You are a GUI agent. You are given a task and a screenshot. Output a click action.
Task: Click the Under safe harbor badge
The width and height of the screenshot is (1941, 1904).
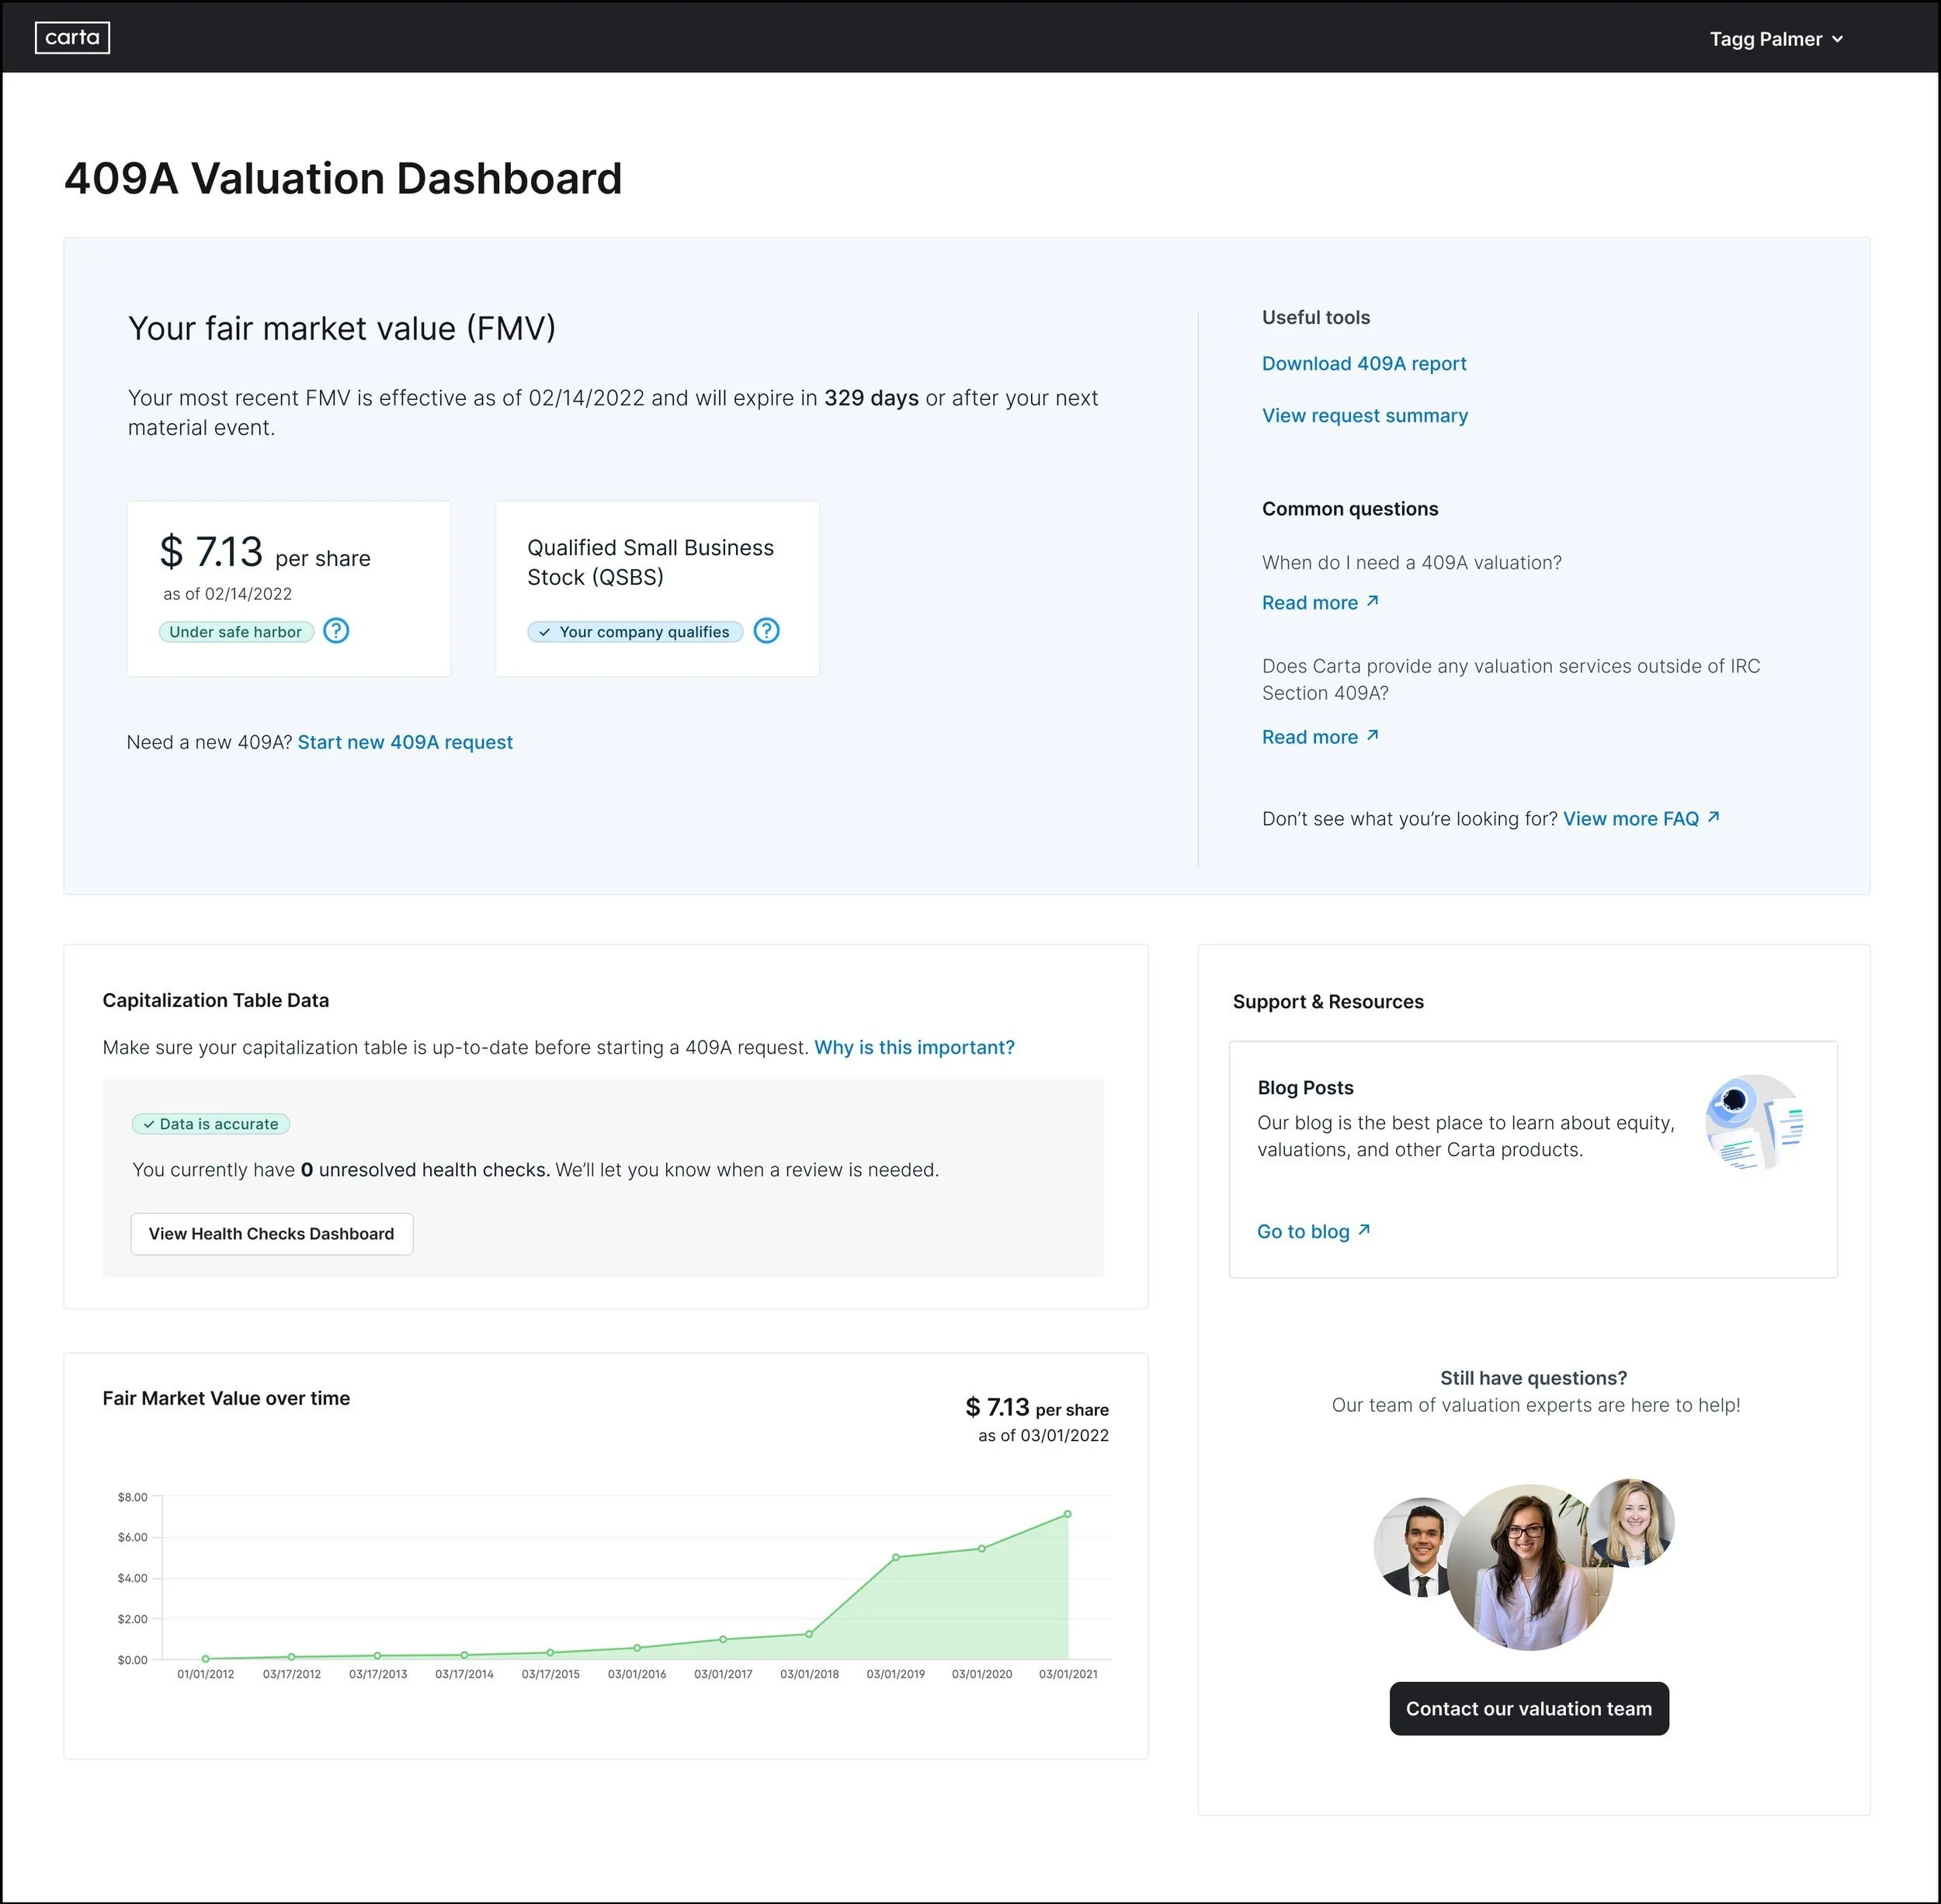236,632
